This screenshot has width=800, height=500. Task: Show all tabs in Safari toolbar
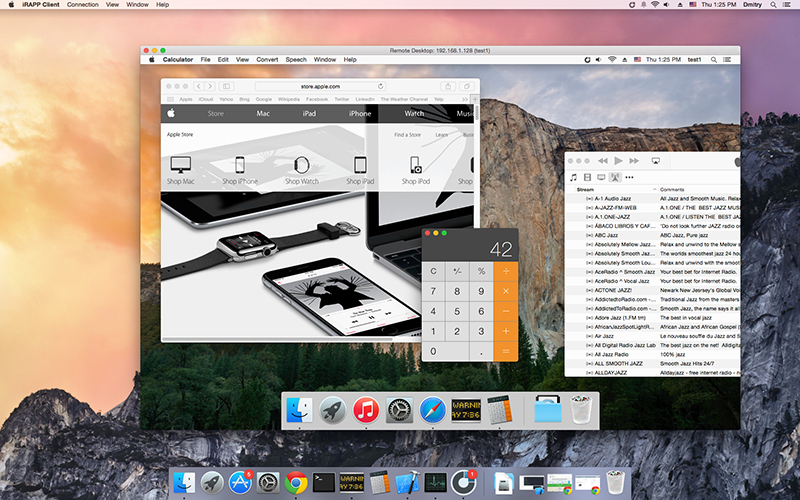(466, 86)
